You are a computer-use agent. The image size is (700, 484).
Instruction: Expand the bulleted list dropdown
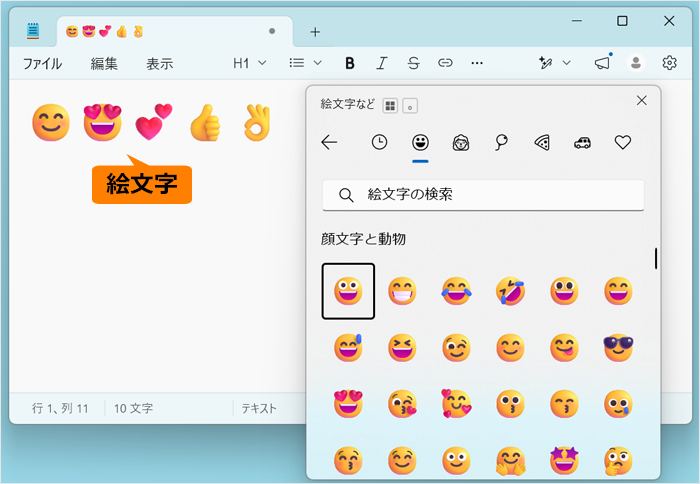pos(306,63)
